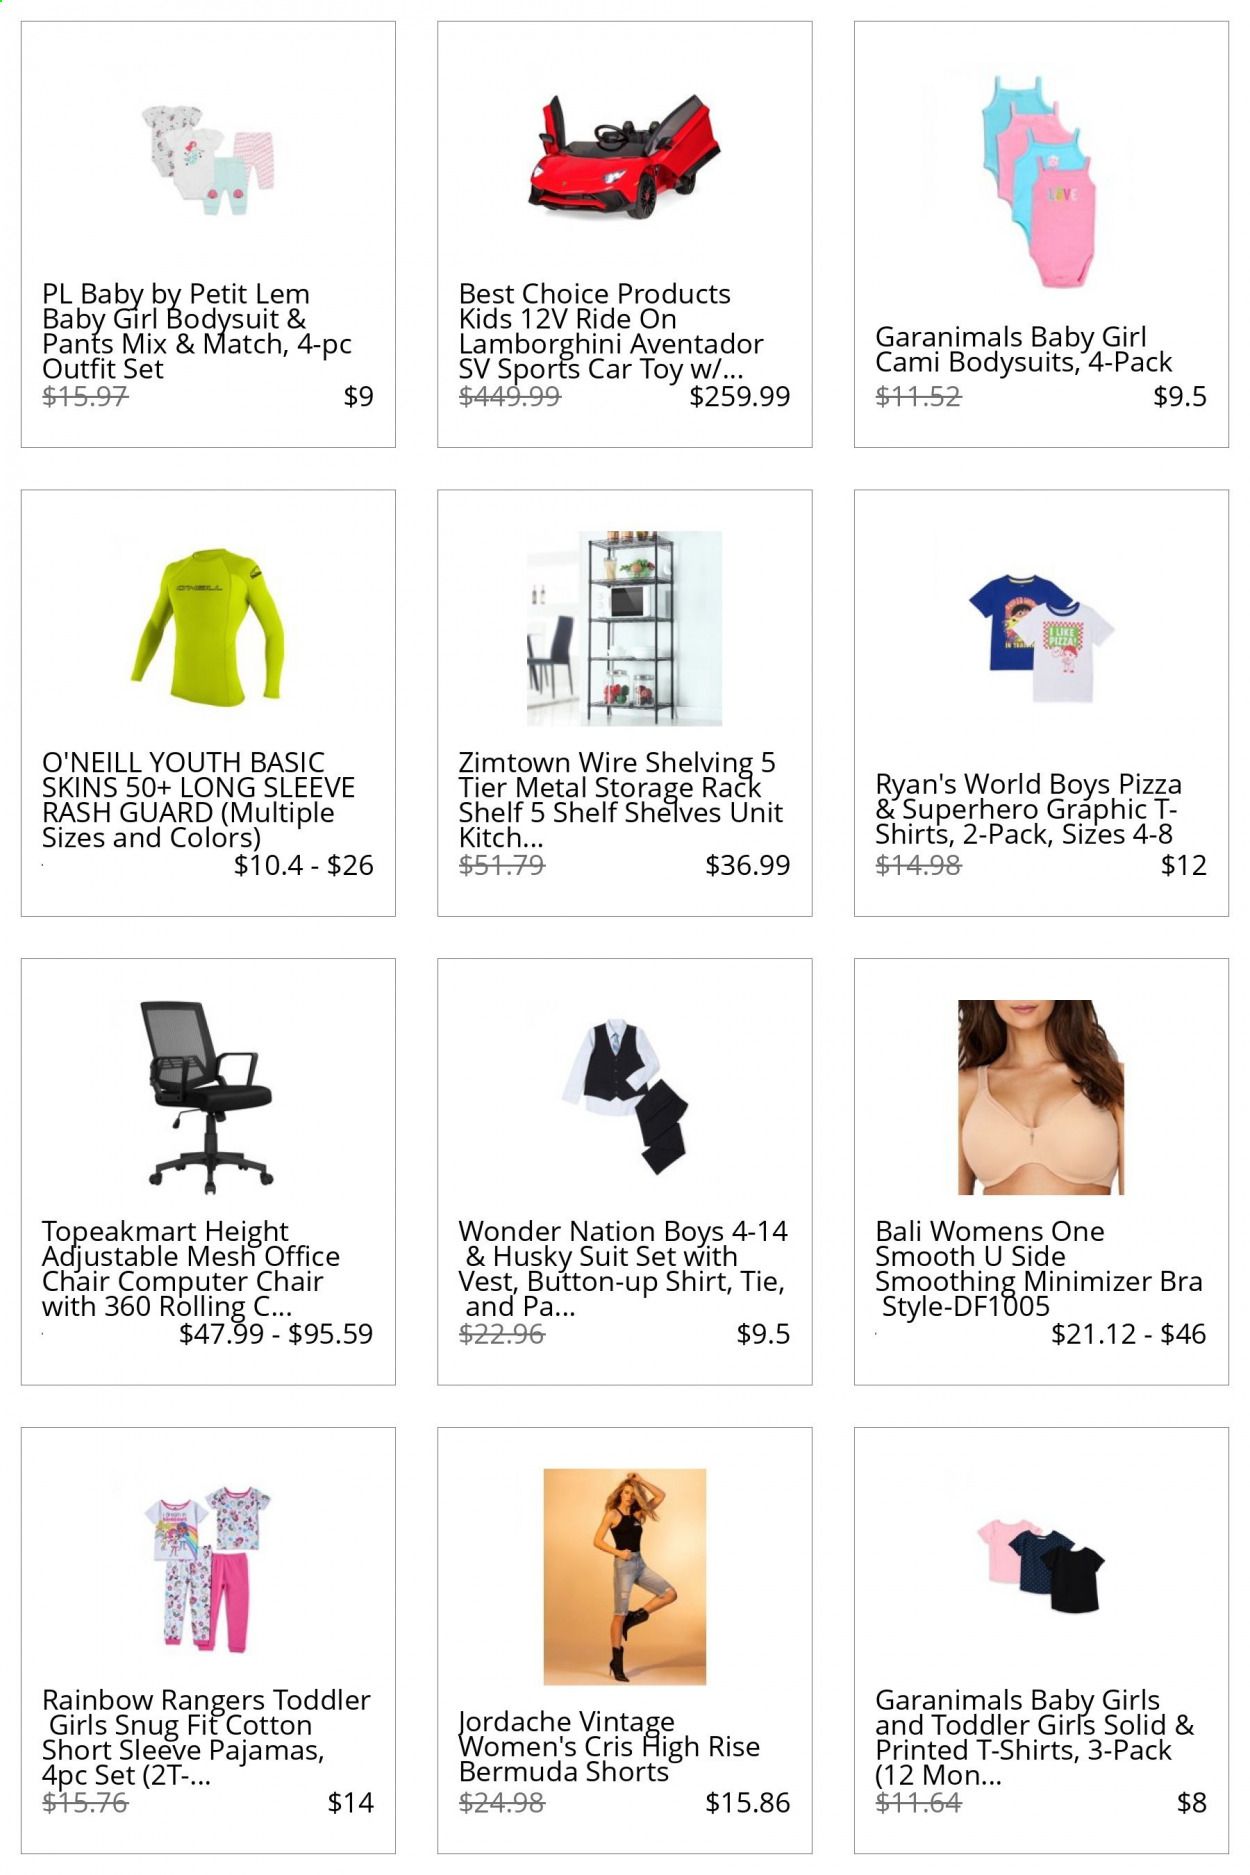Open the Jordache Vintage Women's shorts title

tap(609, 1746)
